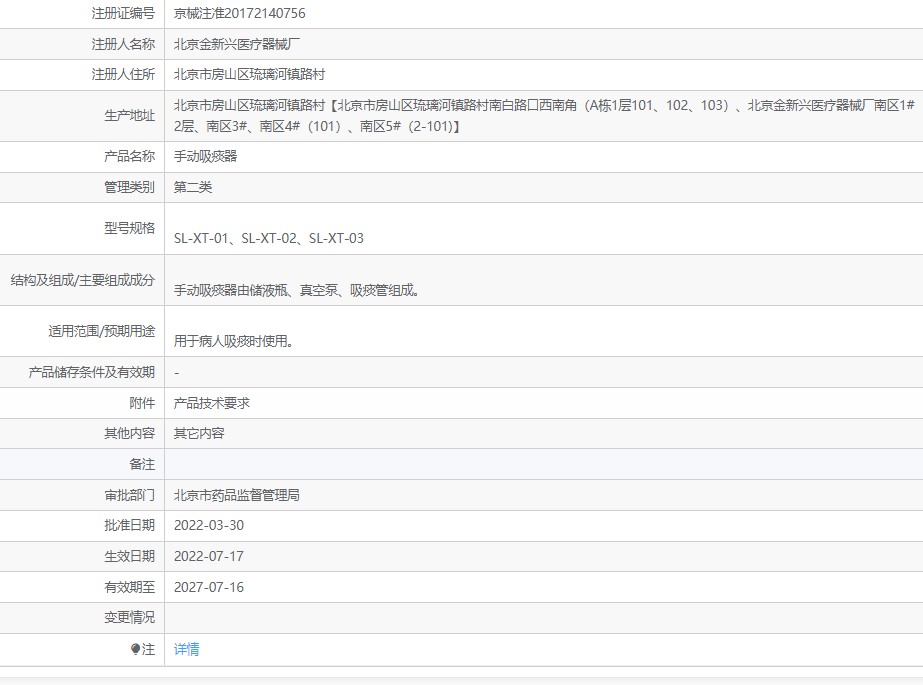Click the 批准日期 label
The width and height of the screenshot is (923, 685).
(130, 526)
